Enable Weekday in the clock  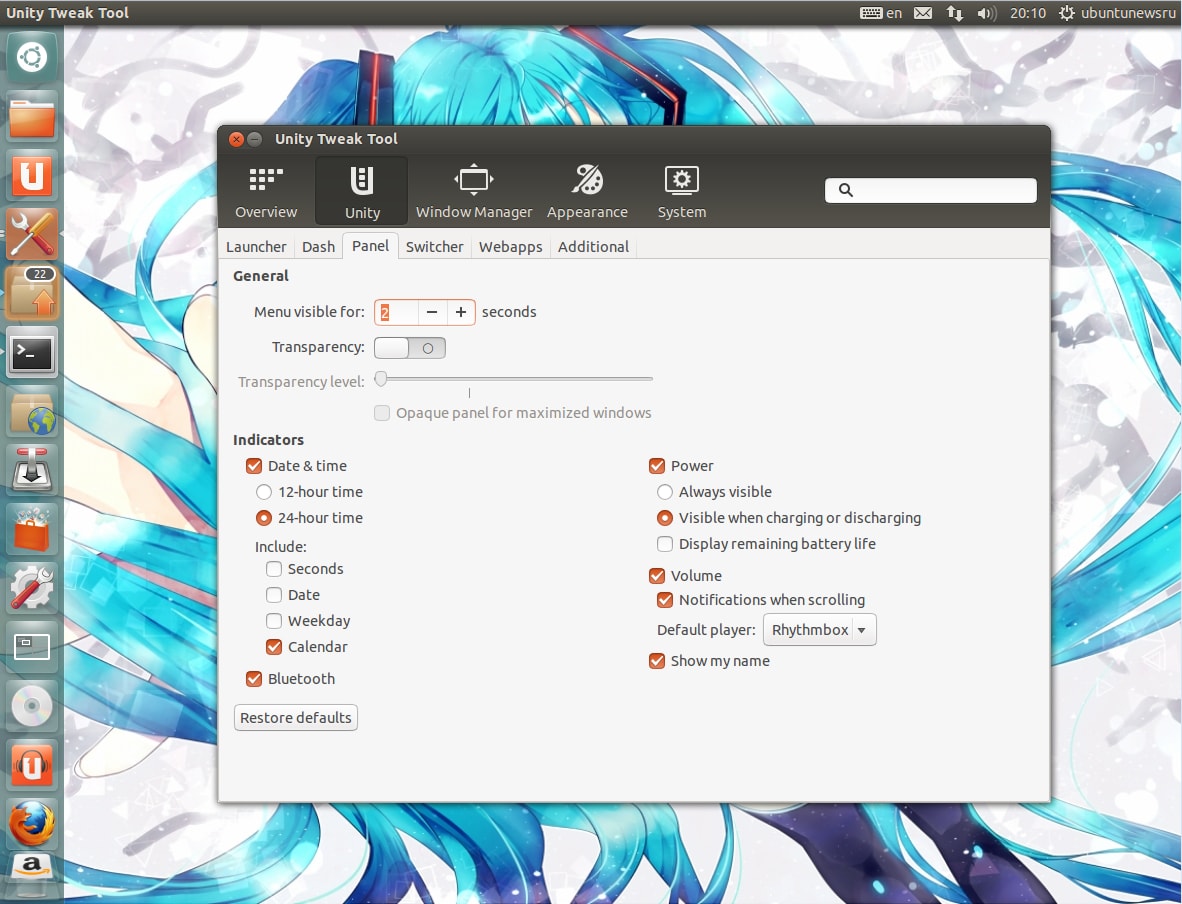[274, 621]
